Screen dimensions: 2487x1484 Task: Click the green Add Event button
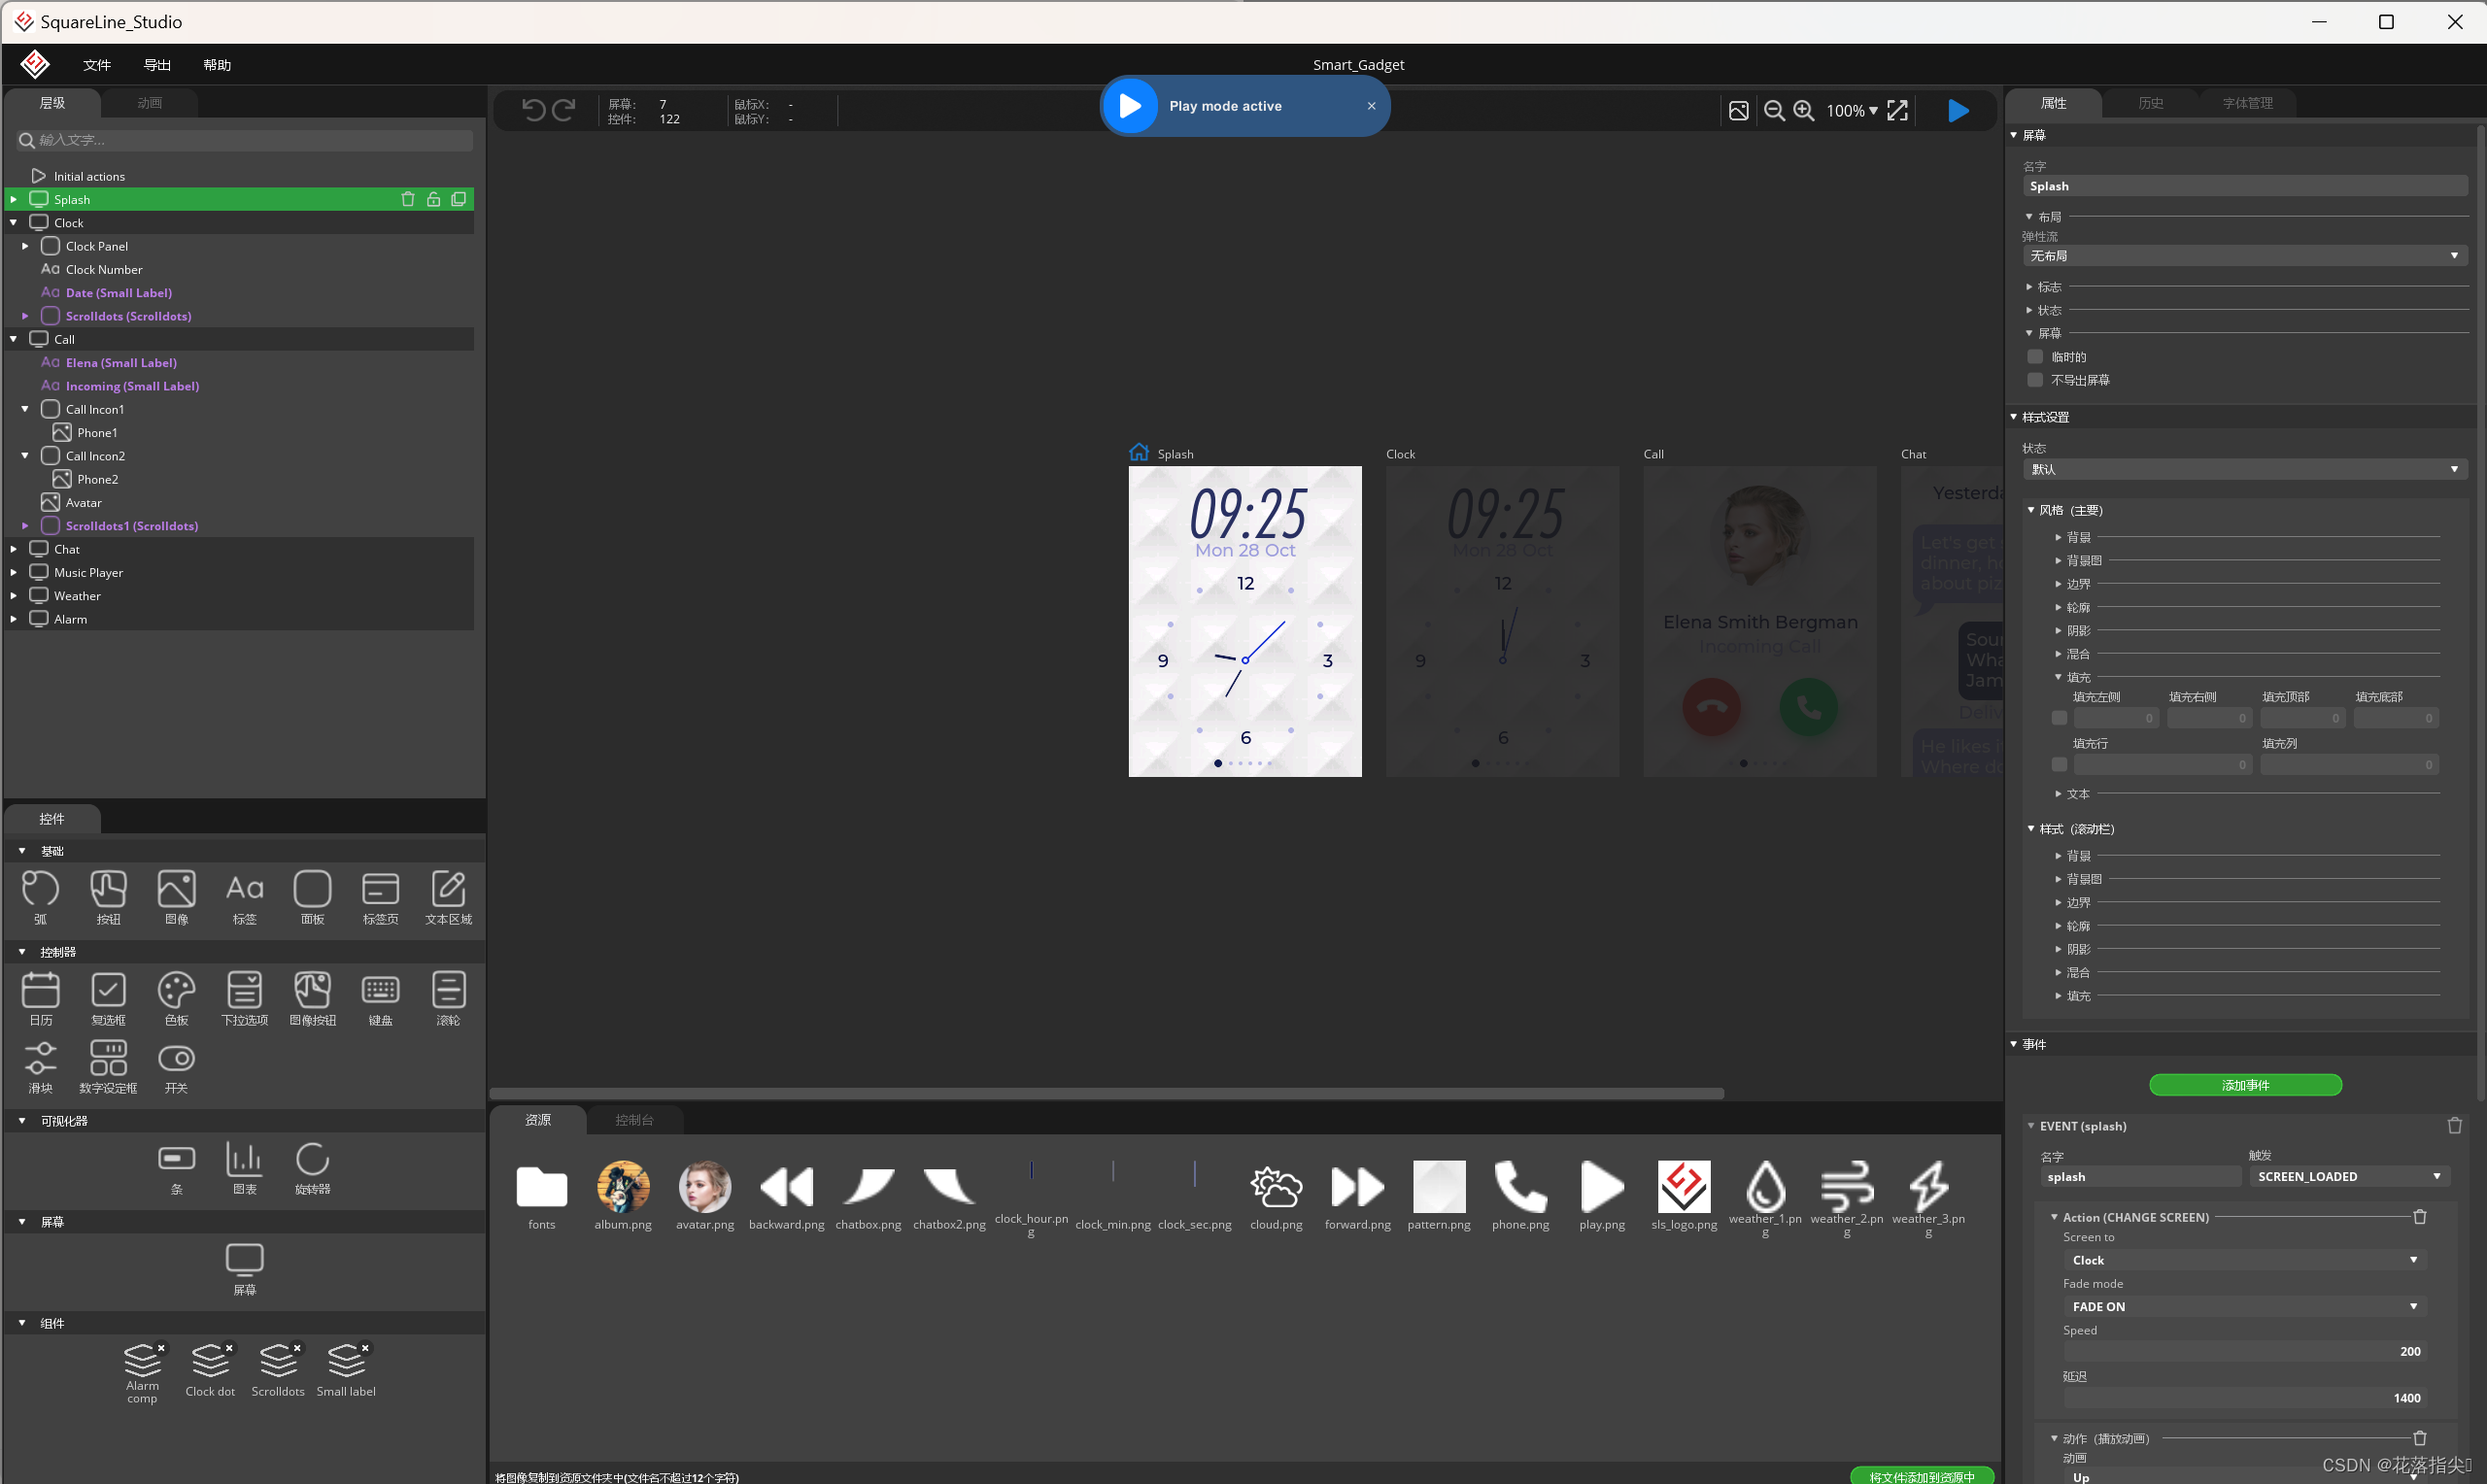2245,1085
